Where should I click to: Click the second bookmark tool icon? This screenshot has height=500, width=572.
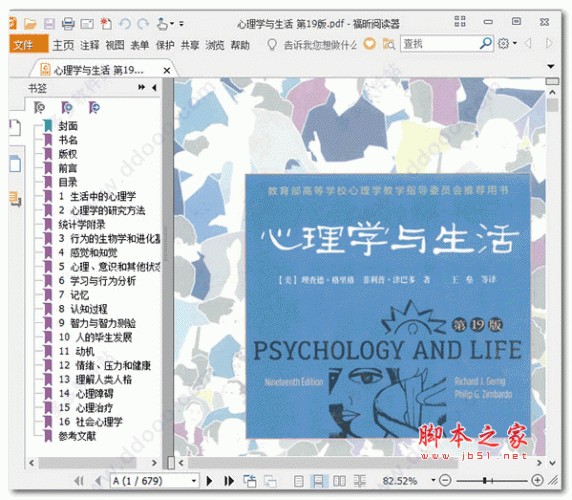67,108
